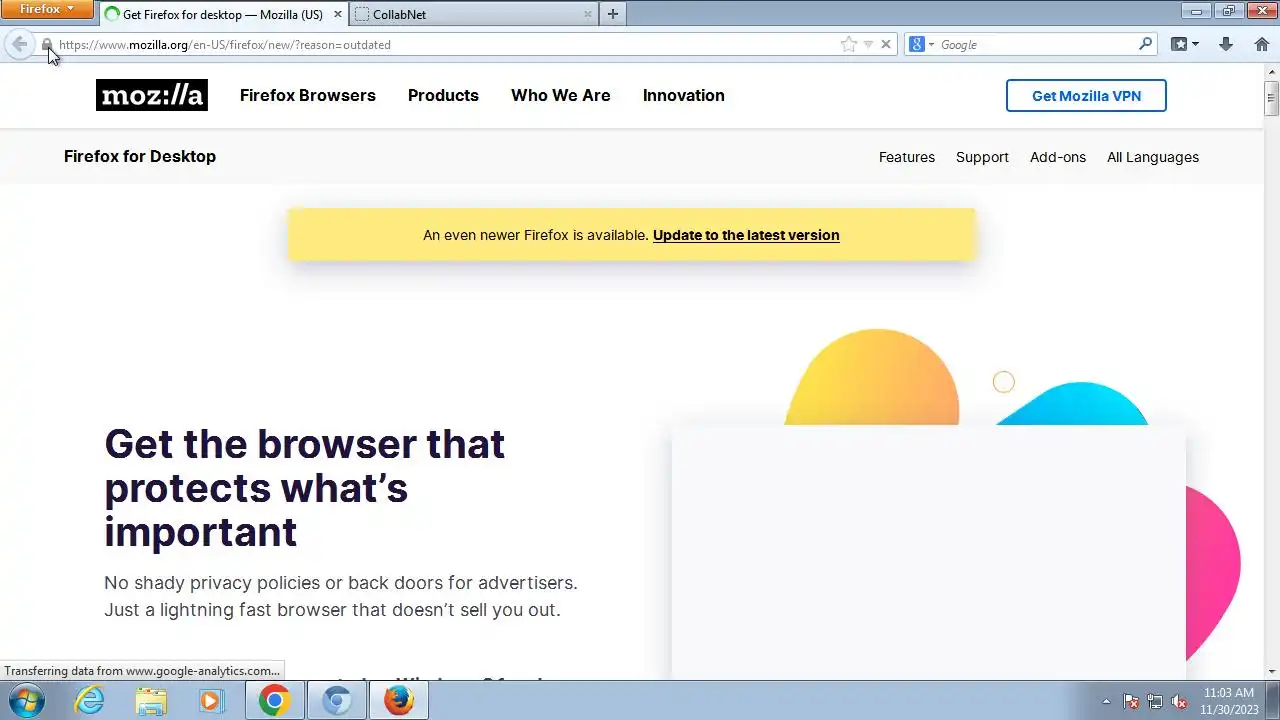The image size is (1280, 720).
Task: Click the Firefox for Desktop heading link
Action: 140,156
